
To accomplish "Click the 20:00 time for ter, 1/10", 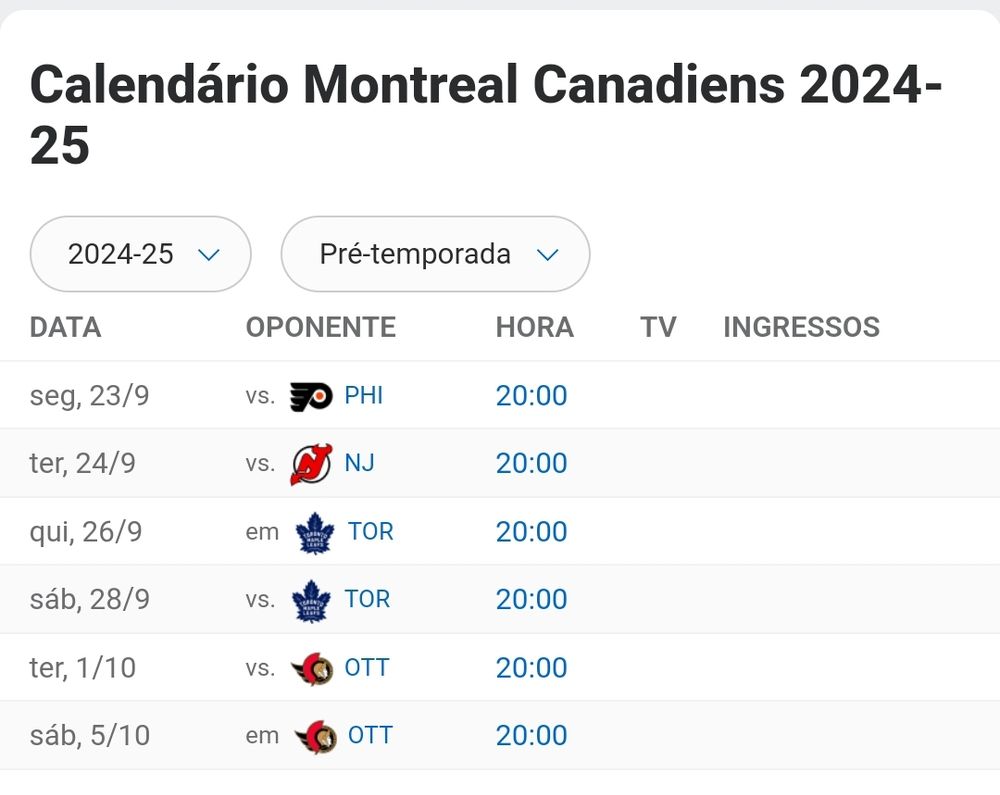I will point(532,668).
